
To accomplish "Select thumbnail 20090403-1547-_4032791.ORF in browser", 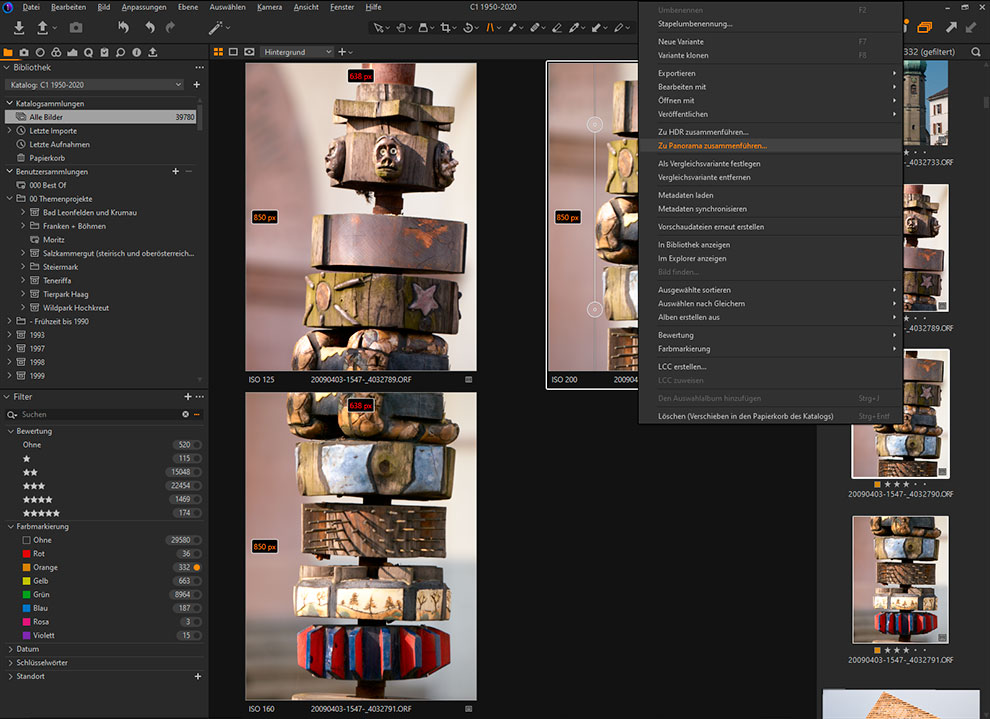I will [900, 579].
